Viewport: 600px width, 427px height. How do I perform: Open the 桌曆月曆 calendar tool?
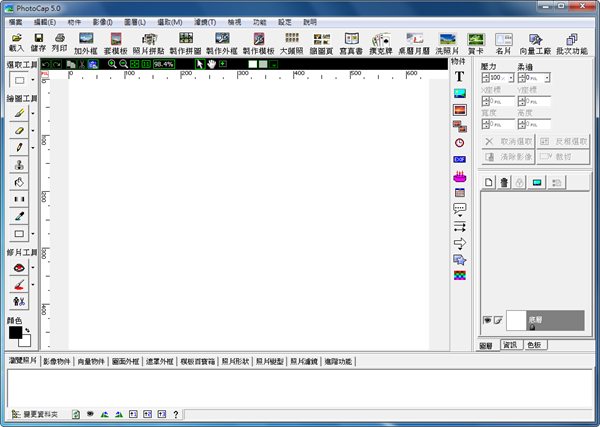point(415,43)
